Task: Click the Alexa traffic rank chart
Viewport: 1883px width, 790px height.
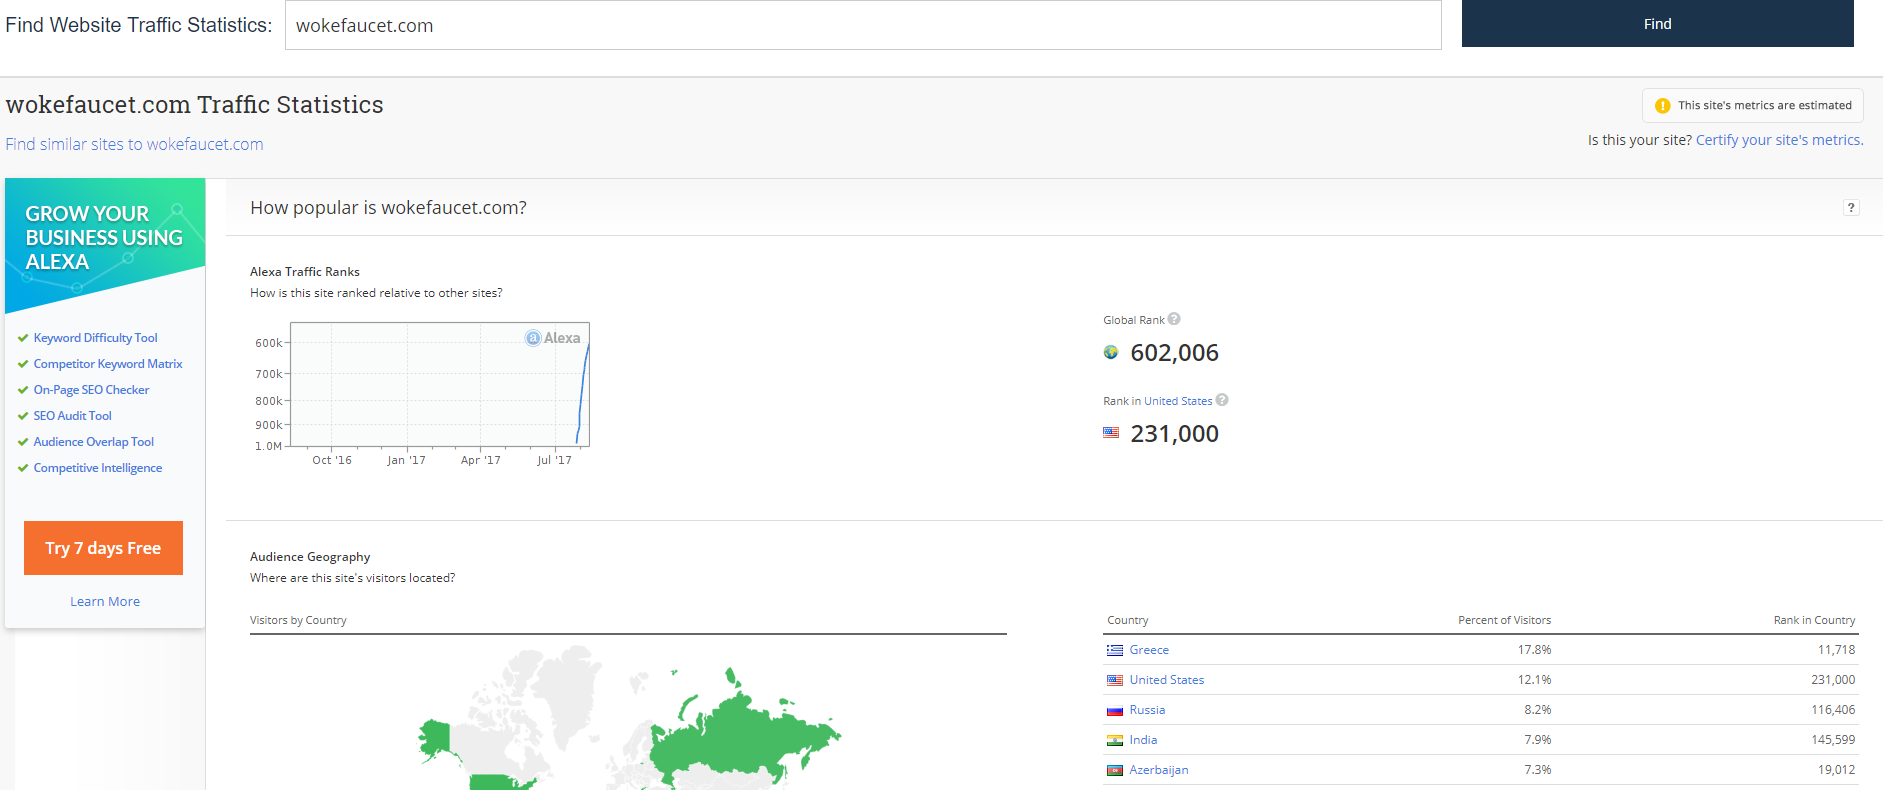Action: (x=440, y=384)
